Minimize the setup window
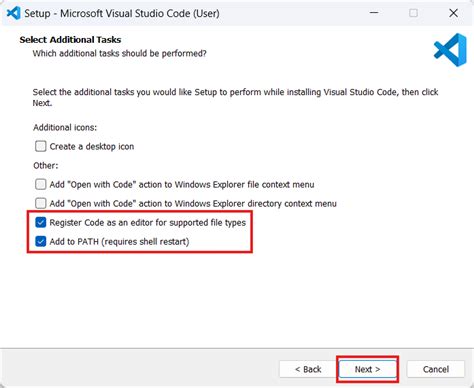Screen dimensions: 474x388 (x=374, y=13)
